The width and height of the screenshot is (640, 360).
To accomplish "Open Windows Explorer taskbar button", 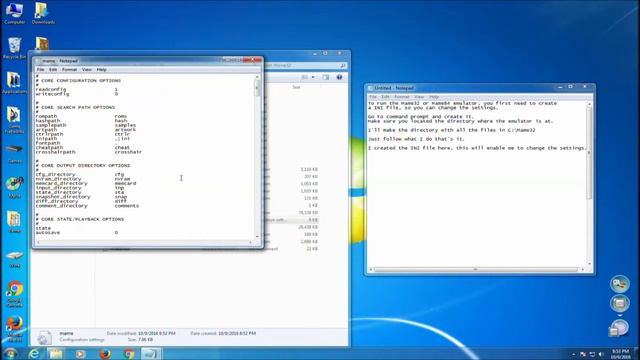I will (x=56, y=354).
